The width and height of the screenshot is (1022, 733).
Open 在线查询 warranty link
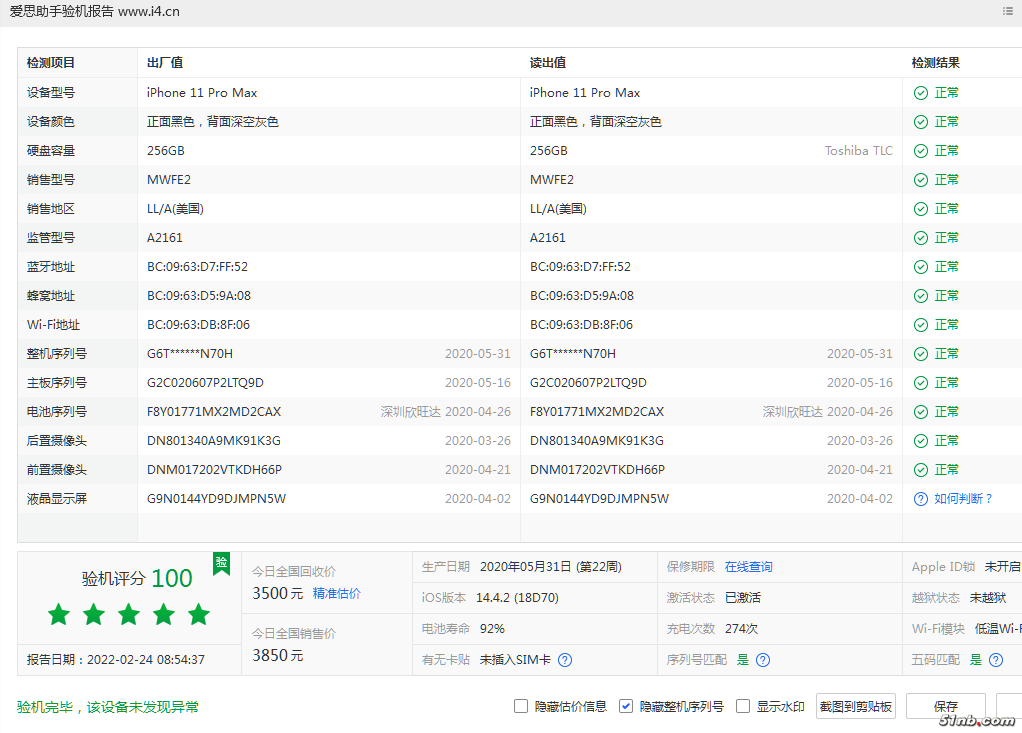point(748,567)
